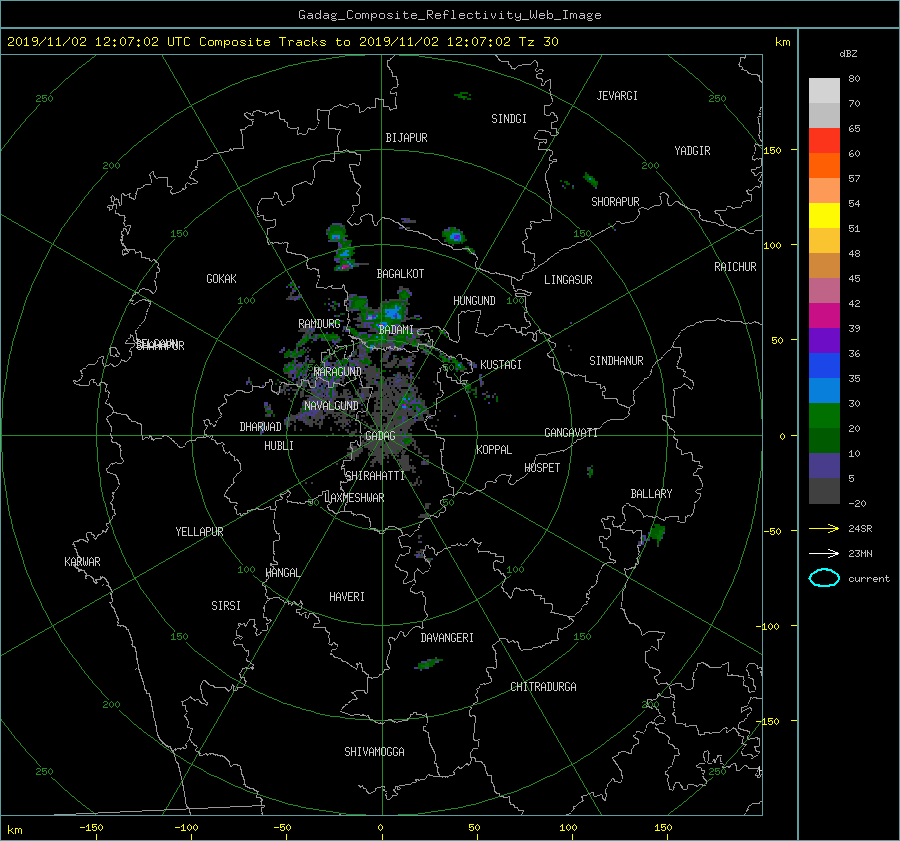900x841 pixels.
Task: Click the KOPPAL label
Action: (494, 450)
